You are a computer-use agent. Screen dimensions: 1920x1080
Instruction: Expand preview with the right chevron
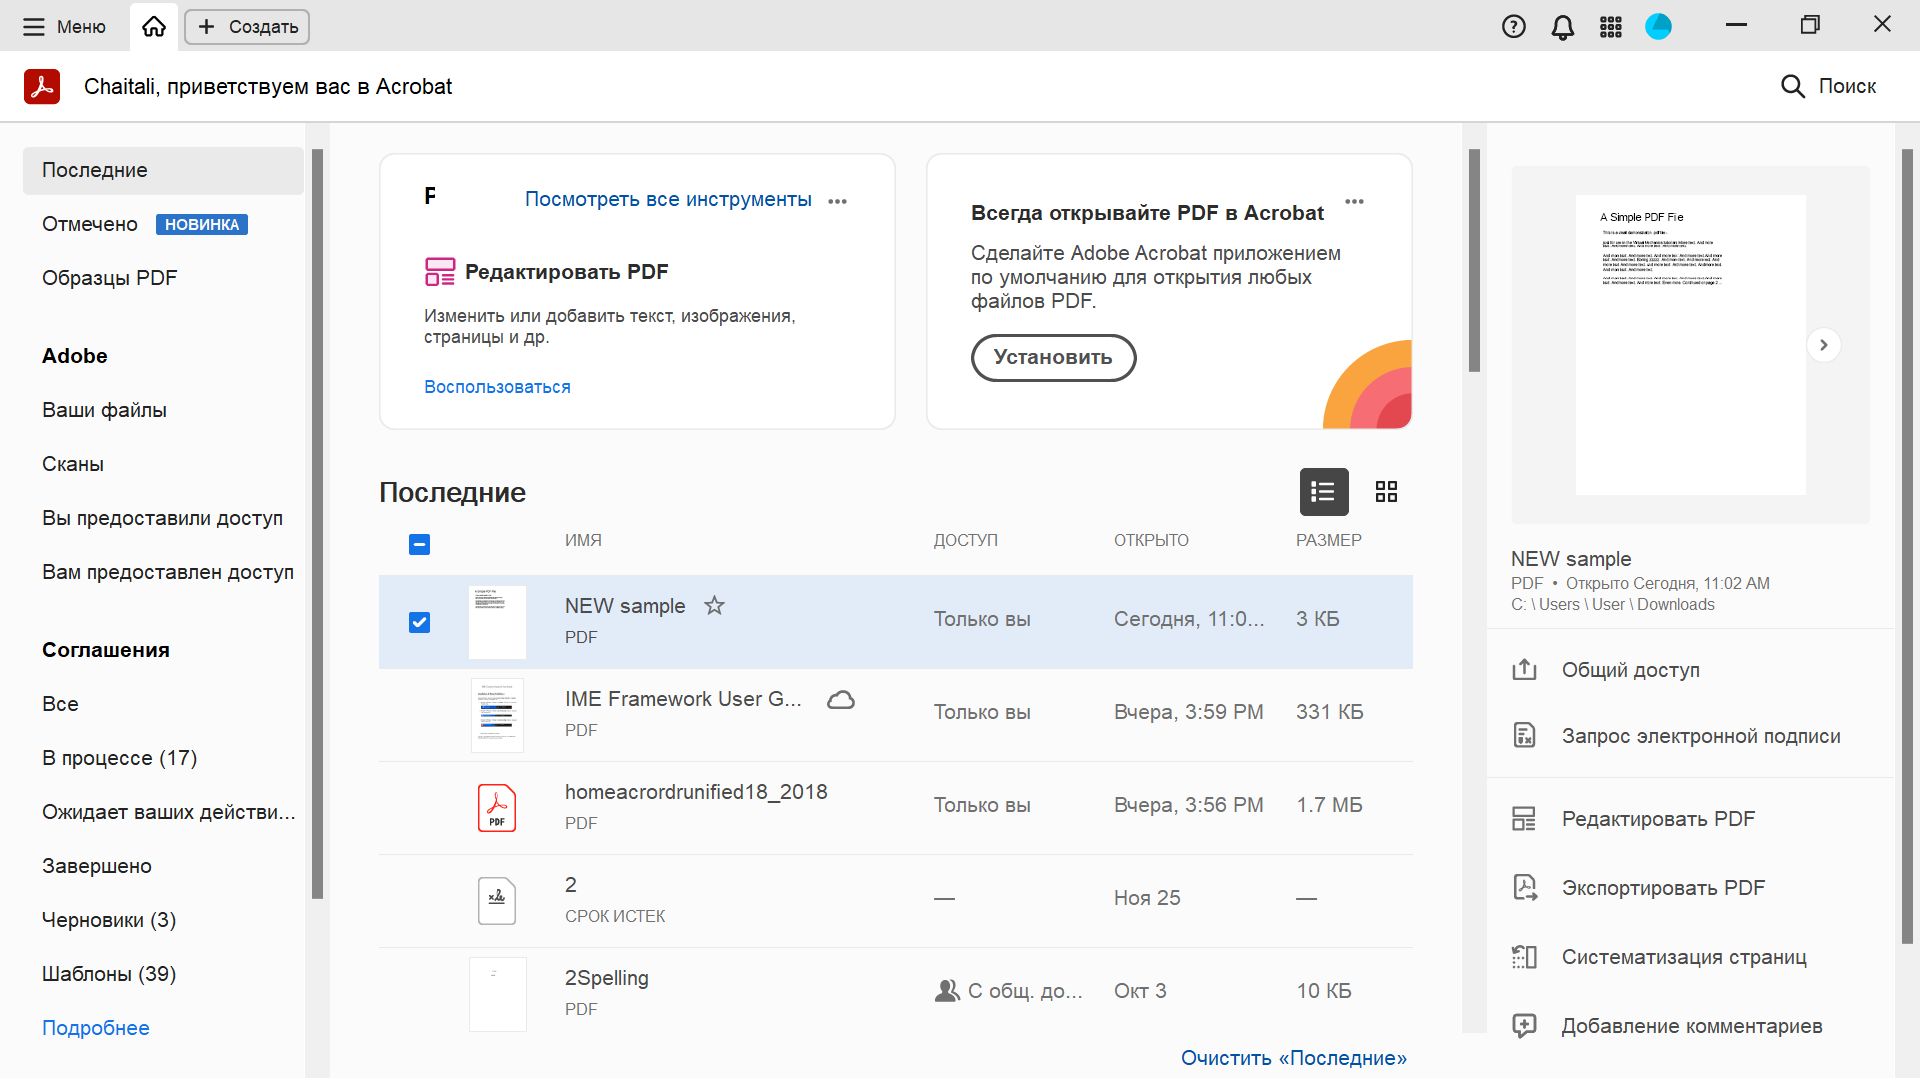coord(1823,345)
